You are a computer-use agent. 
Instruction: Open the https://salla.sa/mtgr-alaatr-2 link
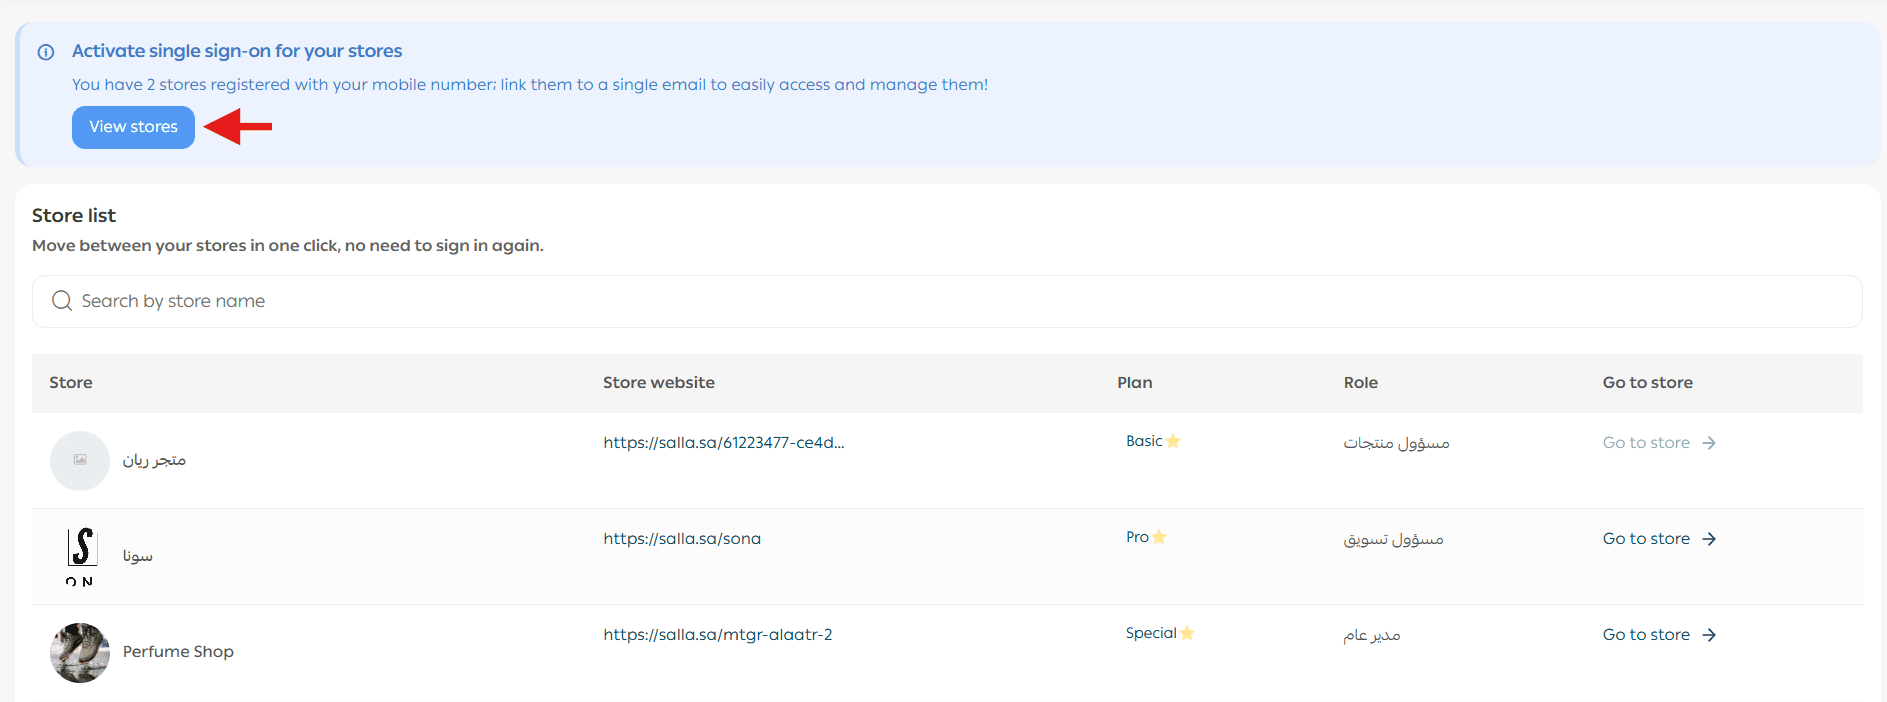tap(718, 634)
